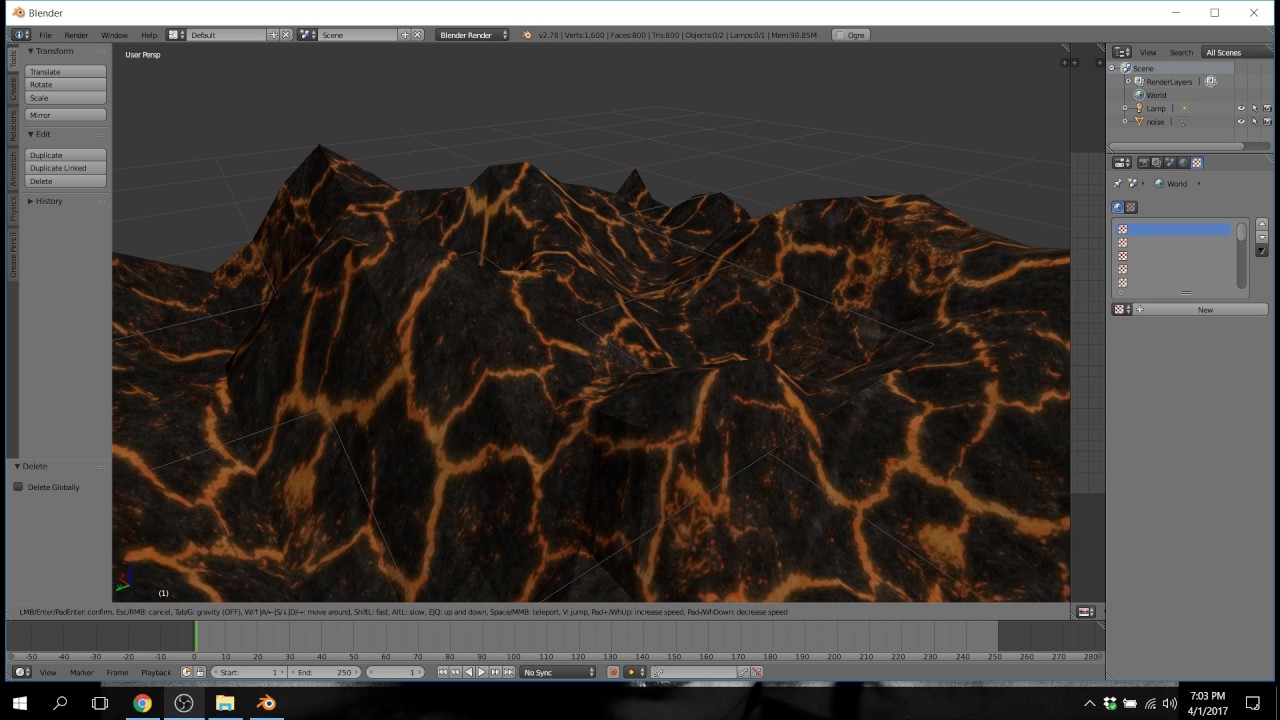Image resolution: width=1280 pixels, height=720 pixels.
Task: Click the Rotate button
Action: [x=66, y=85]
